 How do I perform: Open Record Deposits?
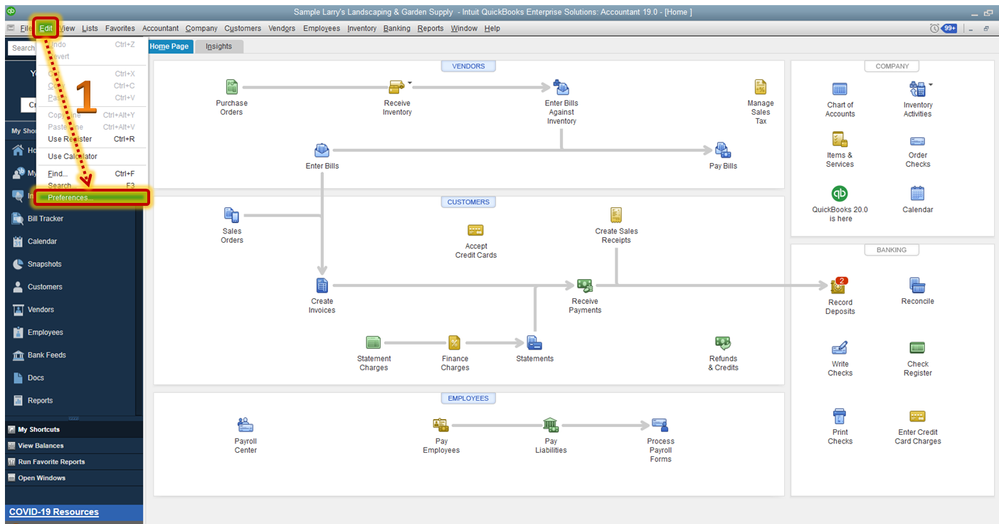(839, 286)
